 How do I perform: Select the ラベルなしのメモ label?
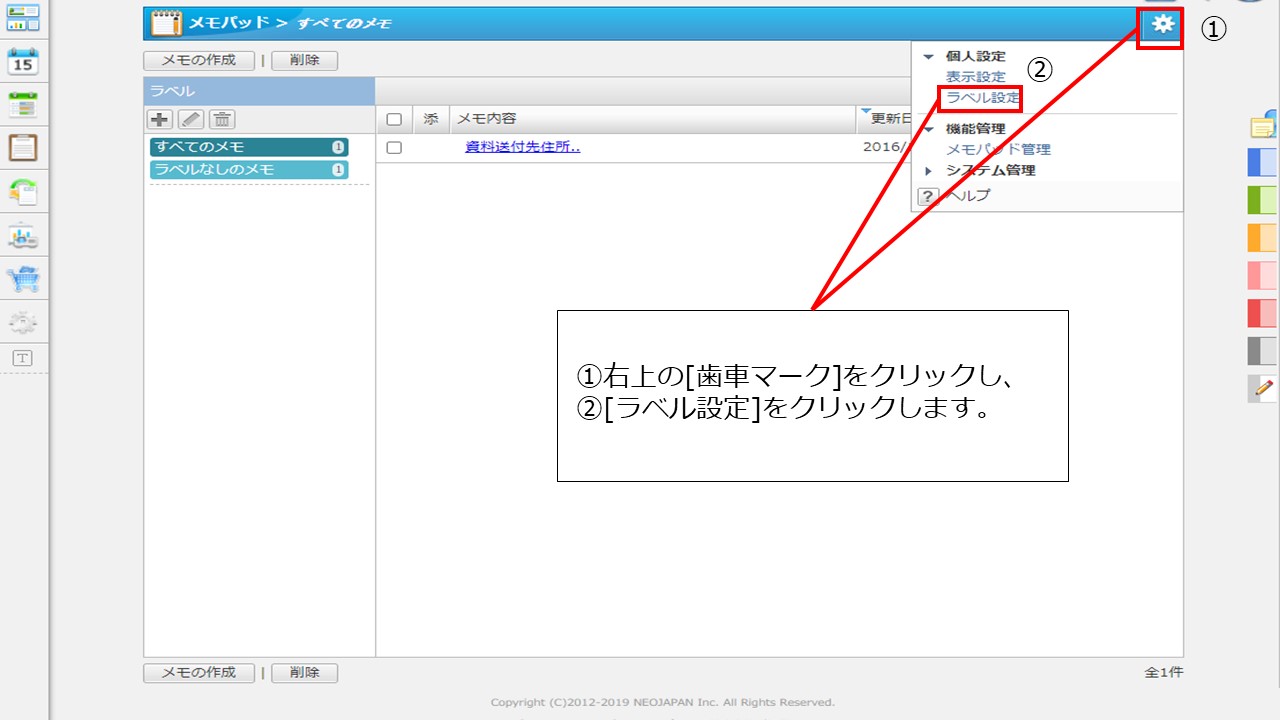[x=249, y=170]
